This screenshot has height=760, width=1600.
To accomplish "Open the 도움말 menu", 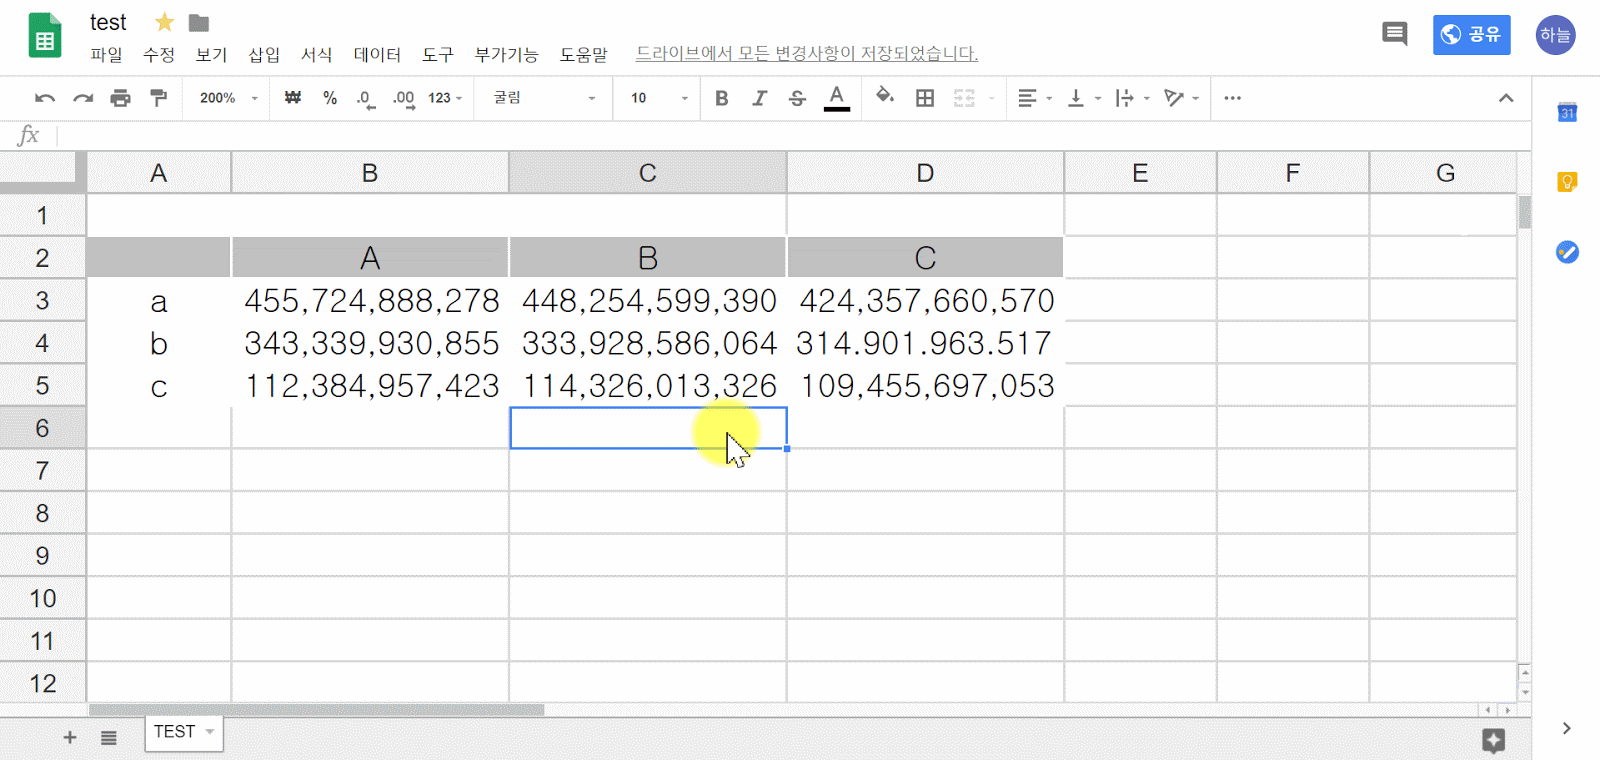I will (x=583, y=54).
